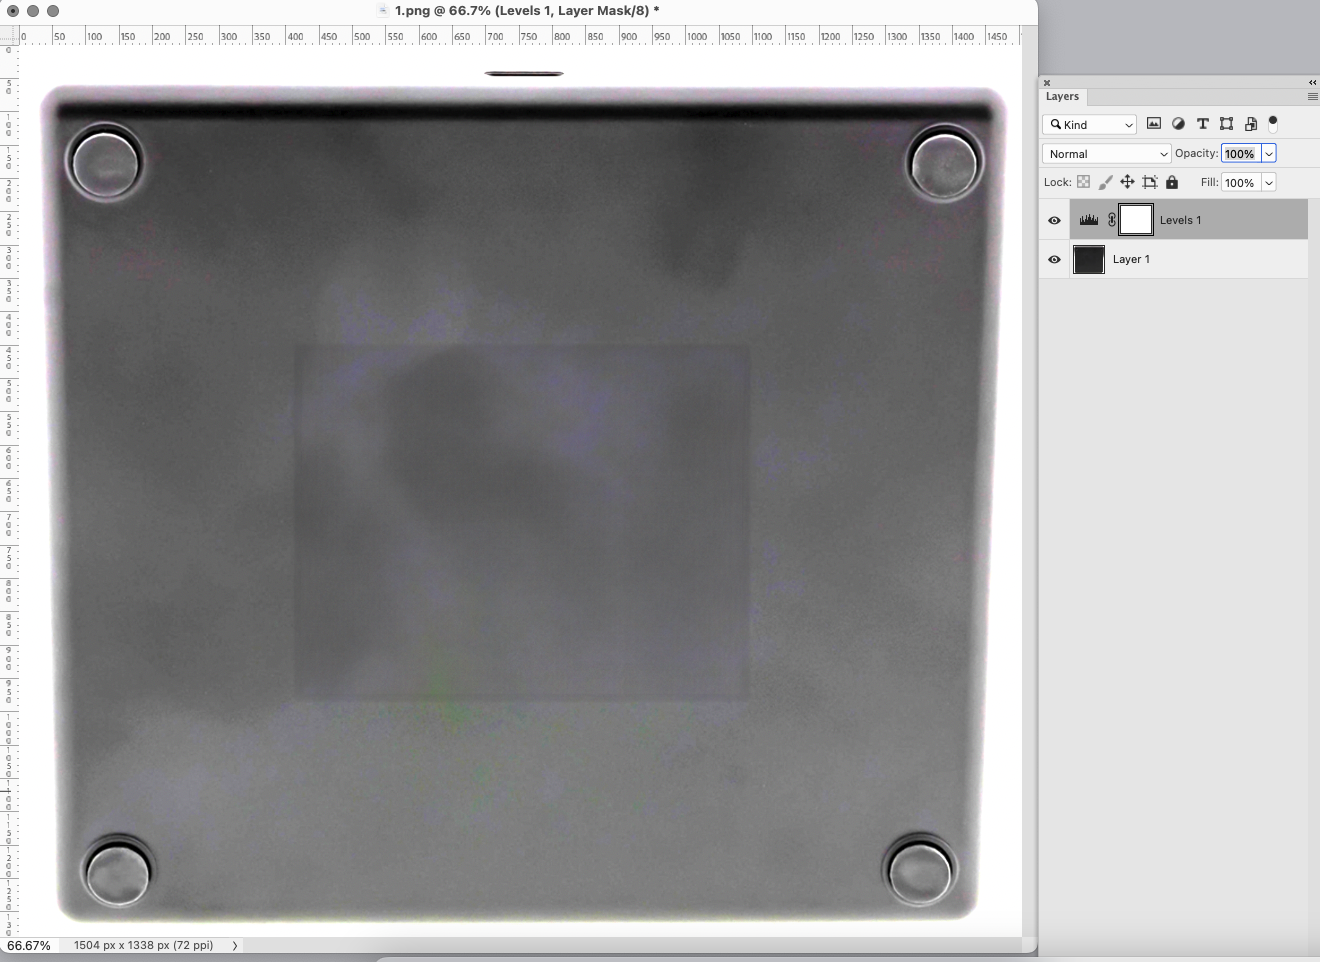Select the pixel layers filter icon
Viewport: 1320px width, 962px height.
pos(1154,123)
